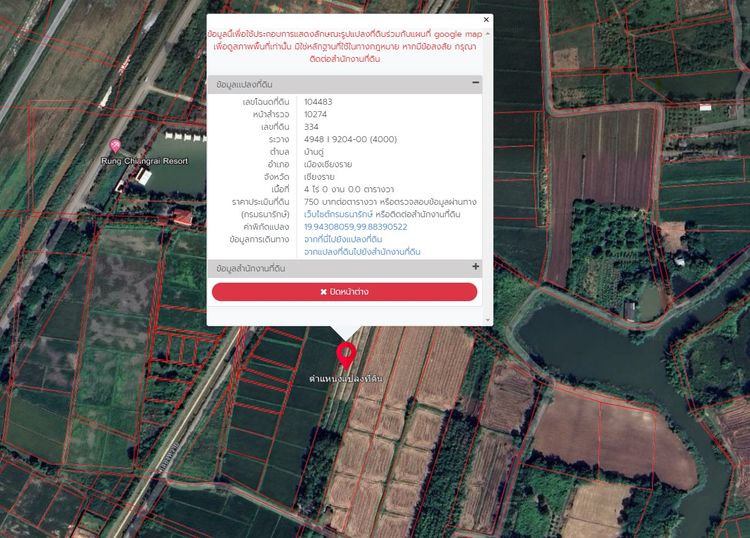The width and height of the screenshot is (750, 538).
Task: Click the pink Rung Chiangrai Resort marker icon
Action: click(115, 146)
